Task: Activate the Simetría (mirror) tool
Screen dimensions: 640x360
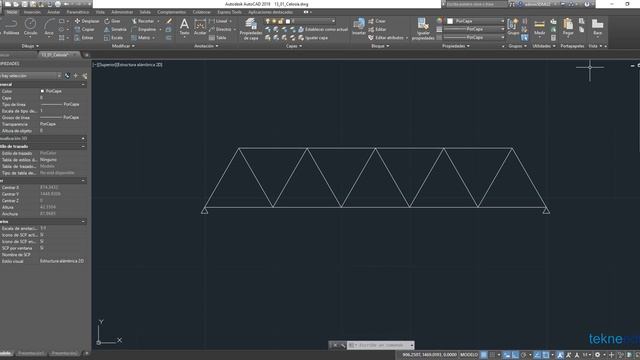Action: pos(115,29)
